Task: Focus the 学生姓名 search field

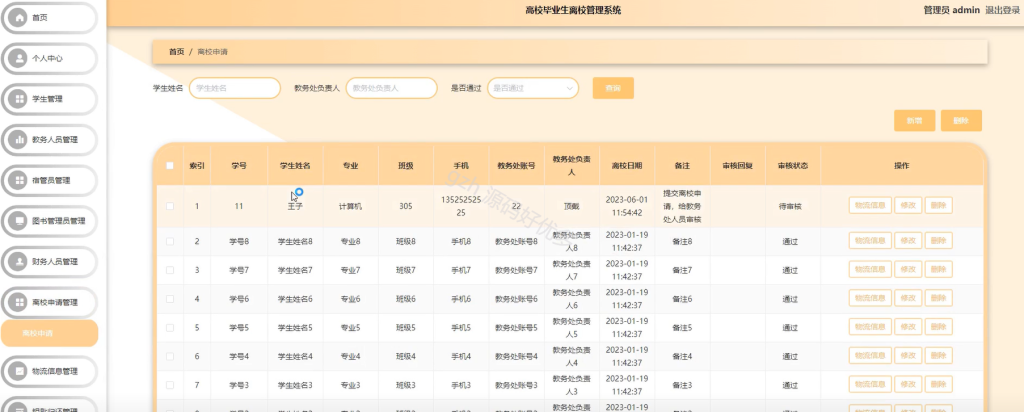Action: [235, 88]
